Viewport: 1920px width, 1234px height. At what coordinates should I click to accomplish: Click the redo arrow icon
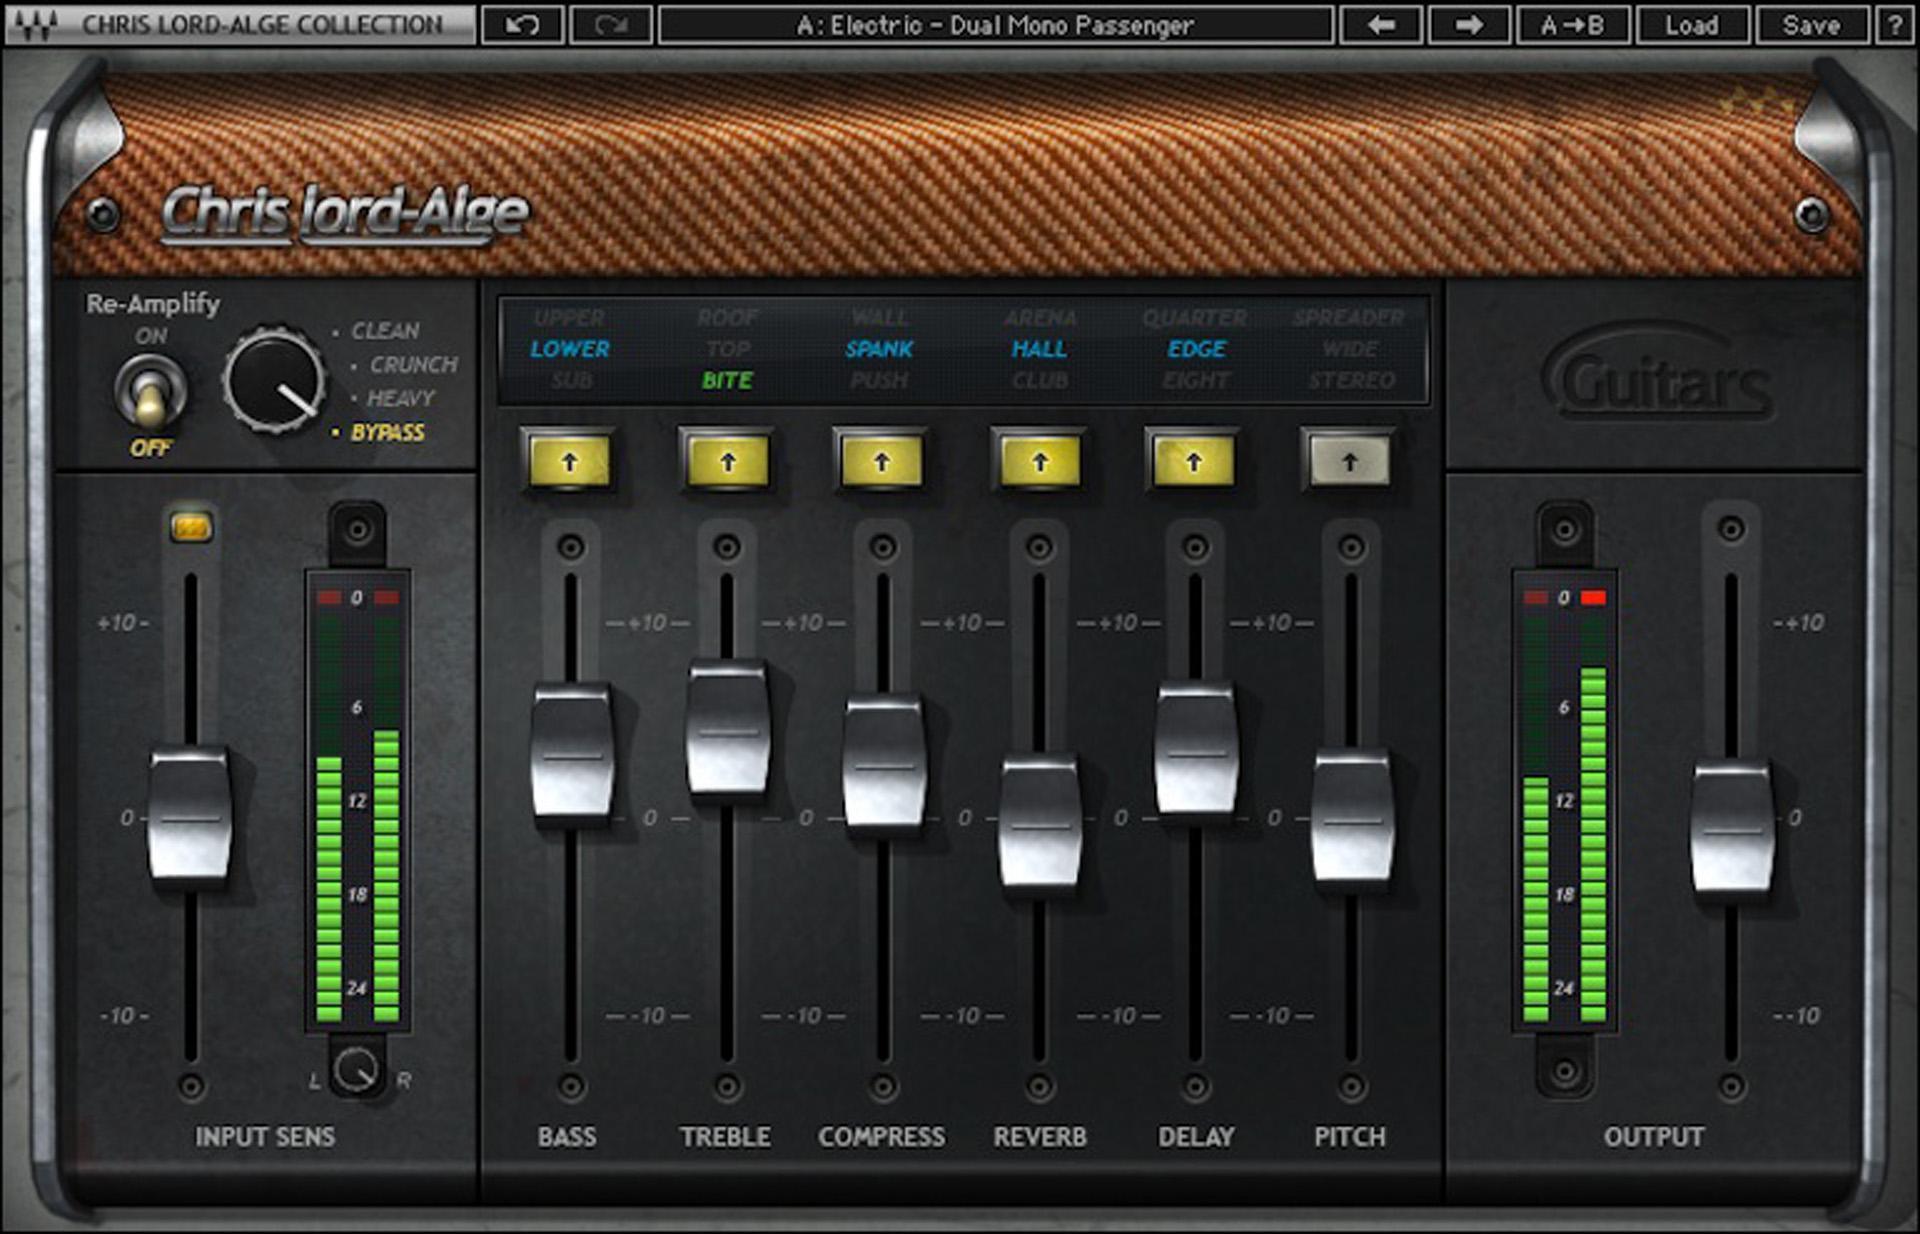click(610, 22)
